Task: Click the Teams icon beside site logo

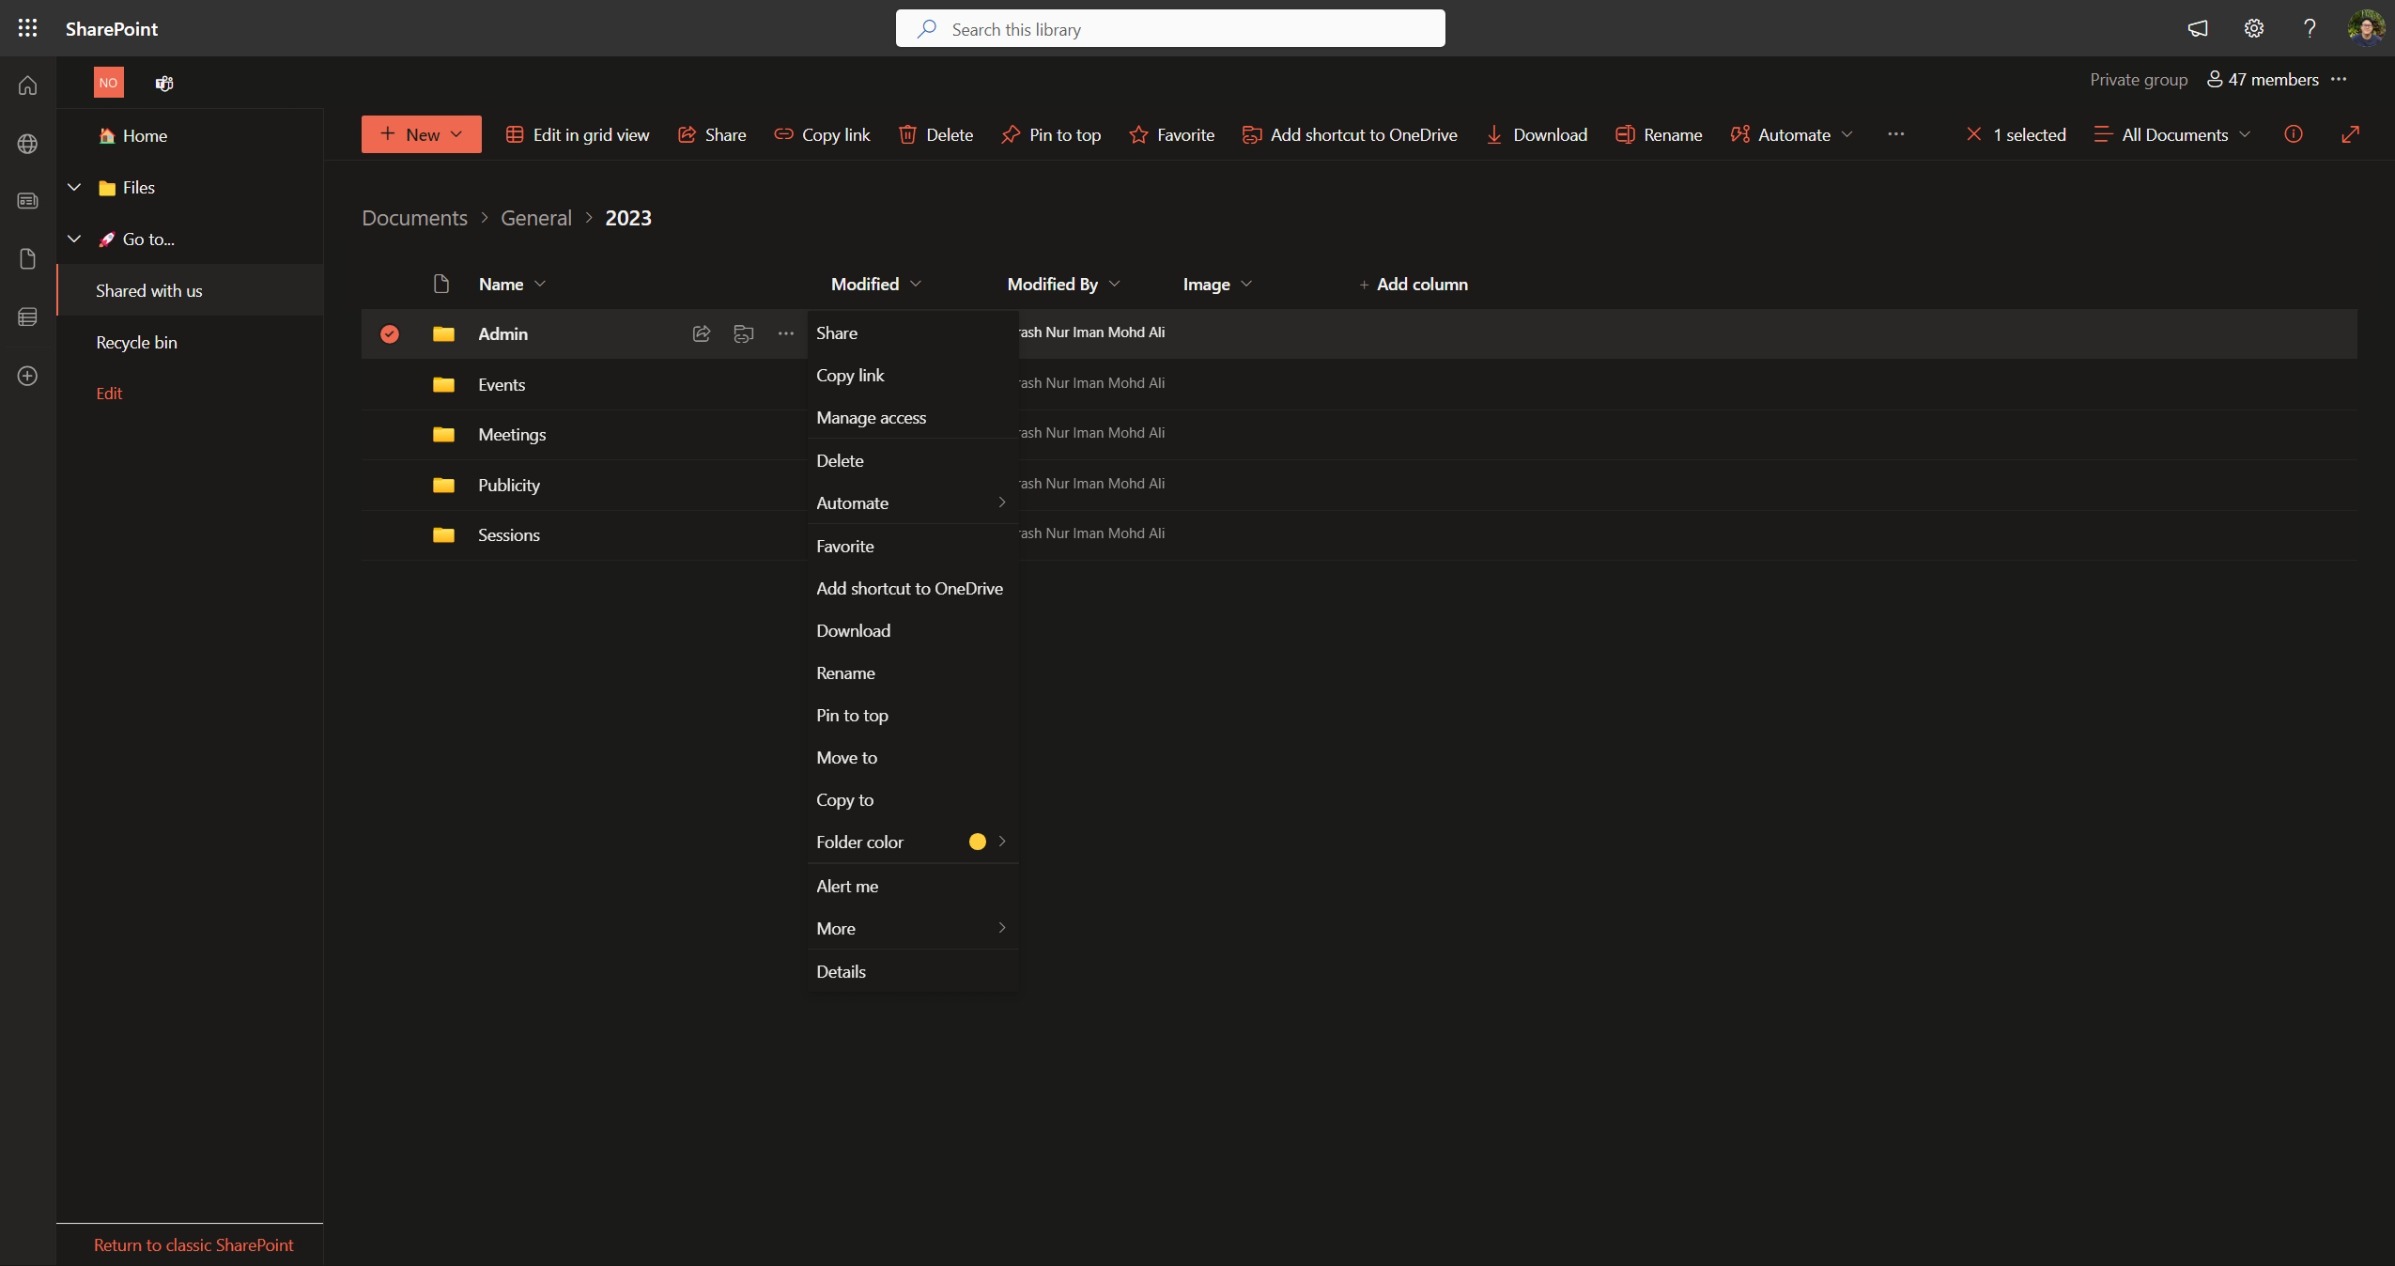Action: point(164,83)
